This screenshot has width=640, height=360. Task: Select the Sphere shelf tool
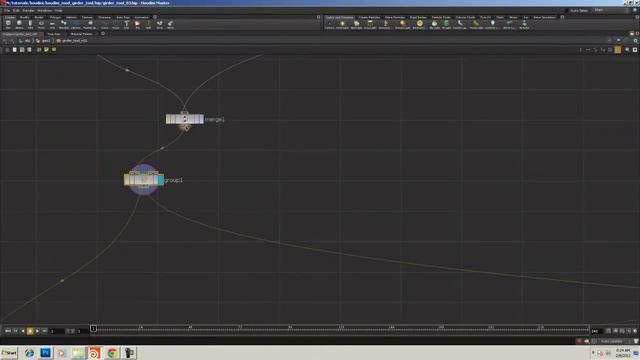point(19,24)
